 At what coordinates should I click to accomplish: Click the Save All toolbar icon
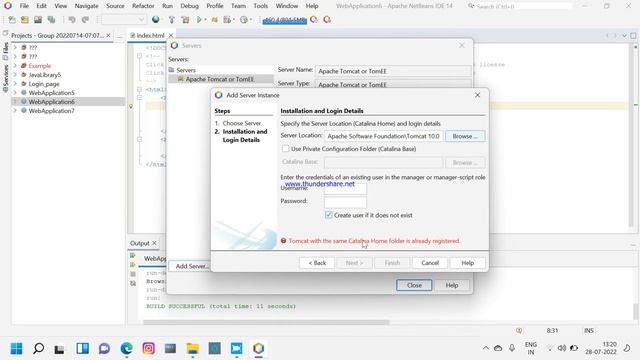pyautogui.click(x=51, y=20)
